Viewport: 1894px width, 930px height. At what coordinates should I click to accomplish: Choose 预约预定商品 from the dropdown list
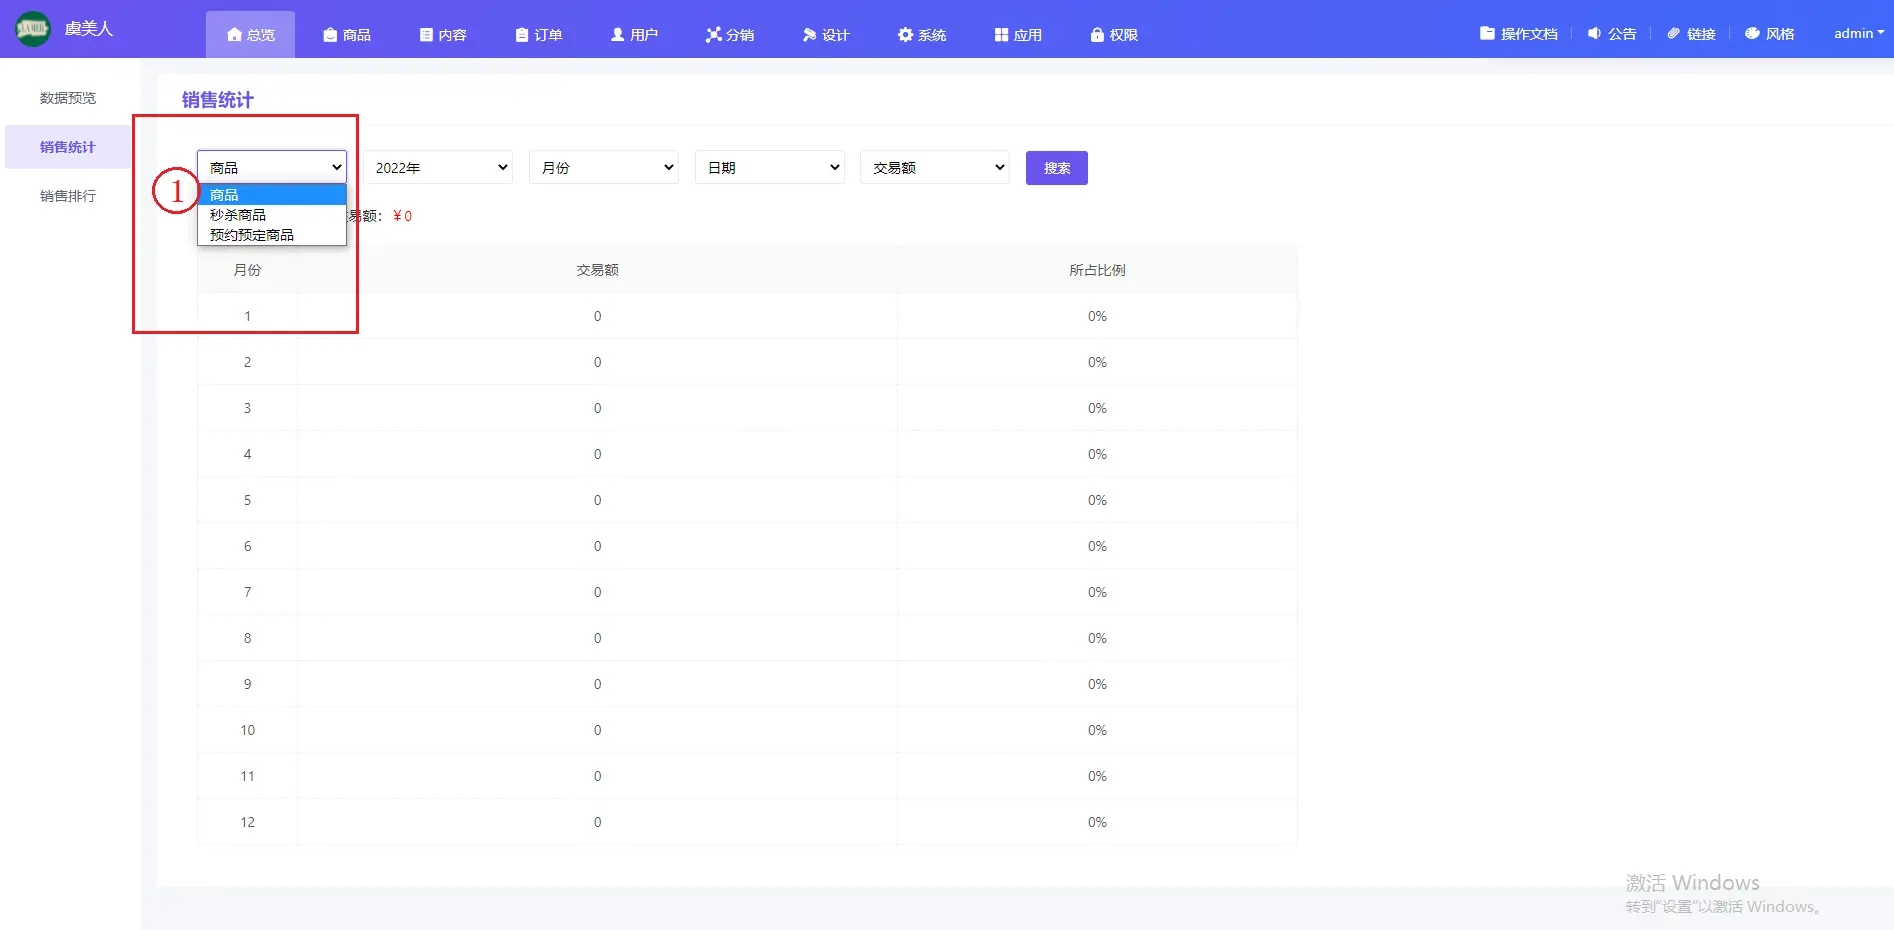point(252,235)
